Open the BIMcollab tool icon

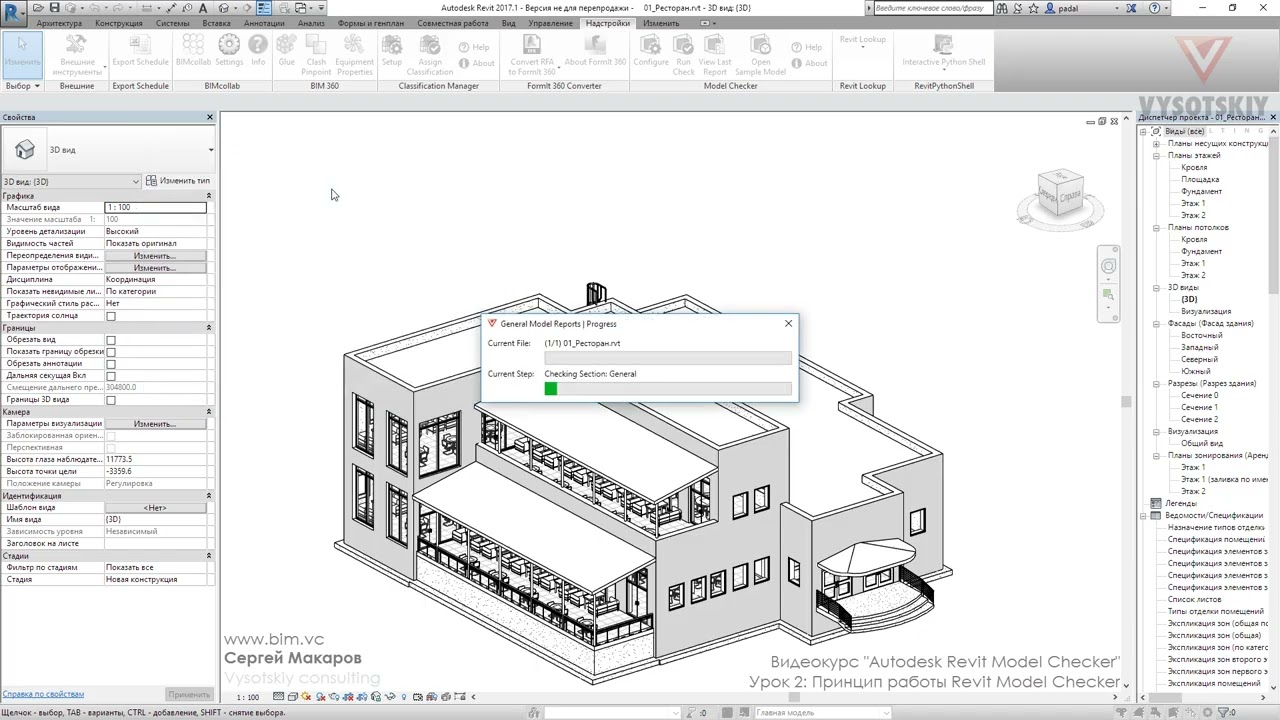point(193,52)
